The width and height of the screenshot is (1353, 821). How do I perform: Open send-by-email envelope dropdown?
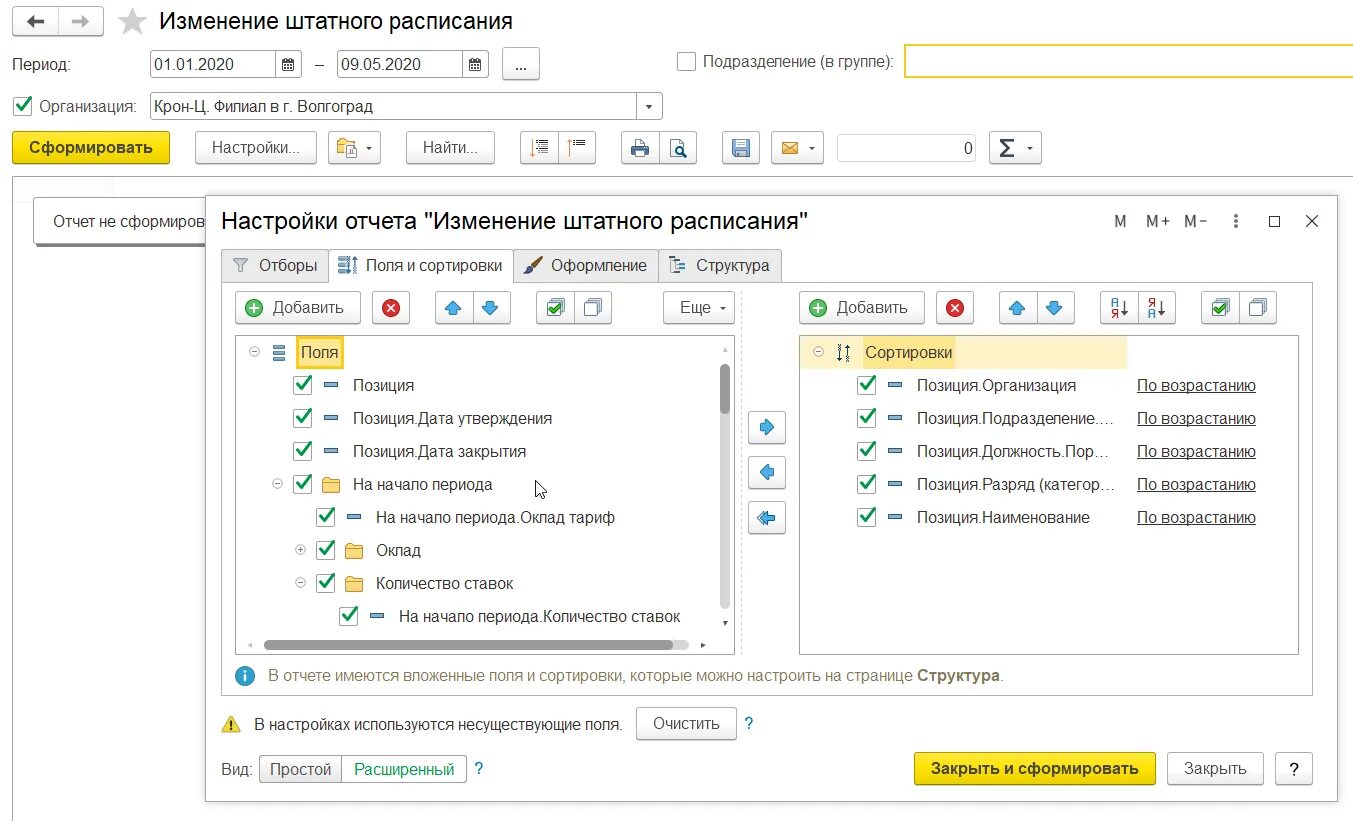(797, 148)
